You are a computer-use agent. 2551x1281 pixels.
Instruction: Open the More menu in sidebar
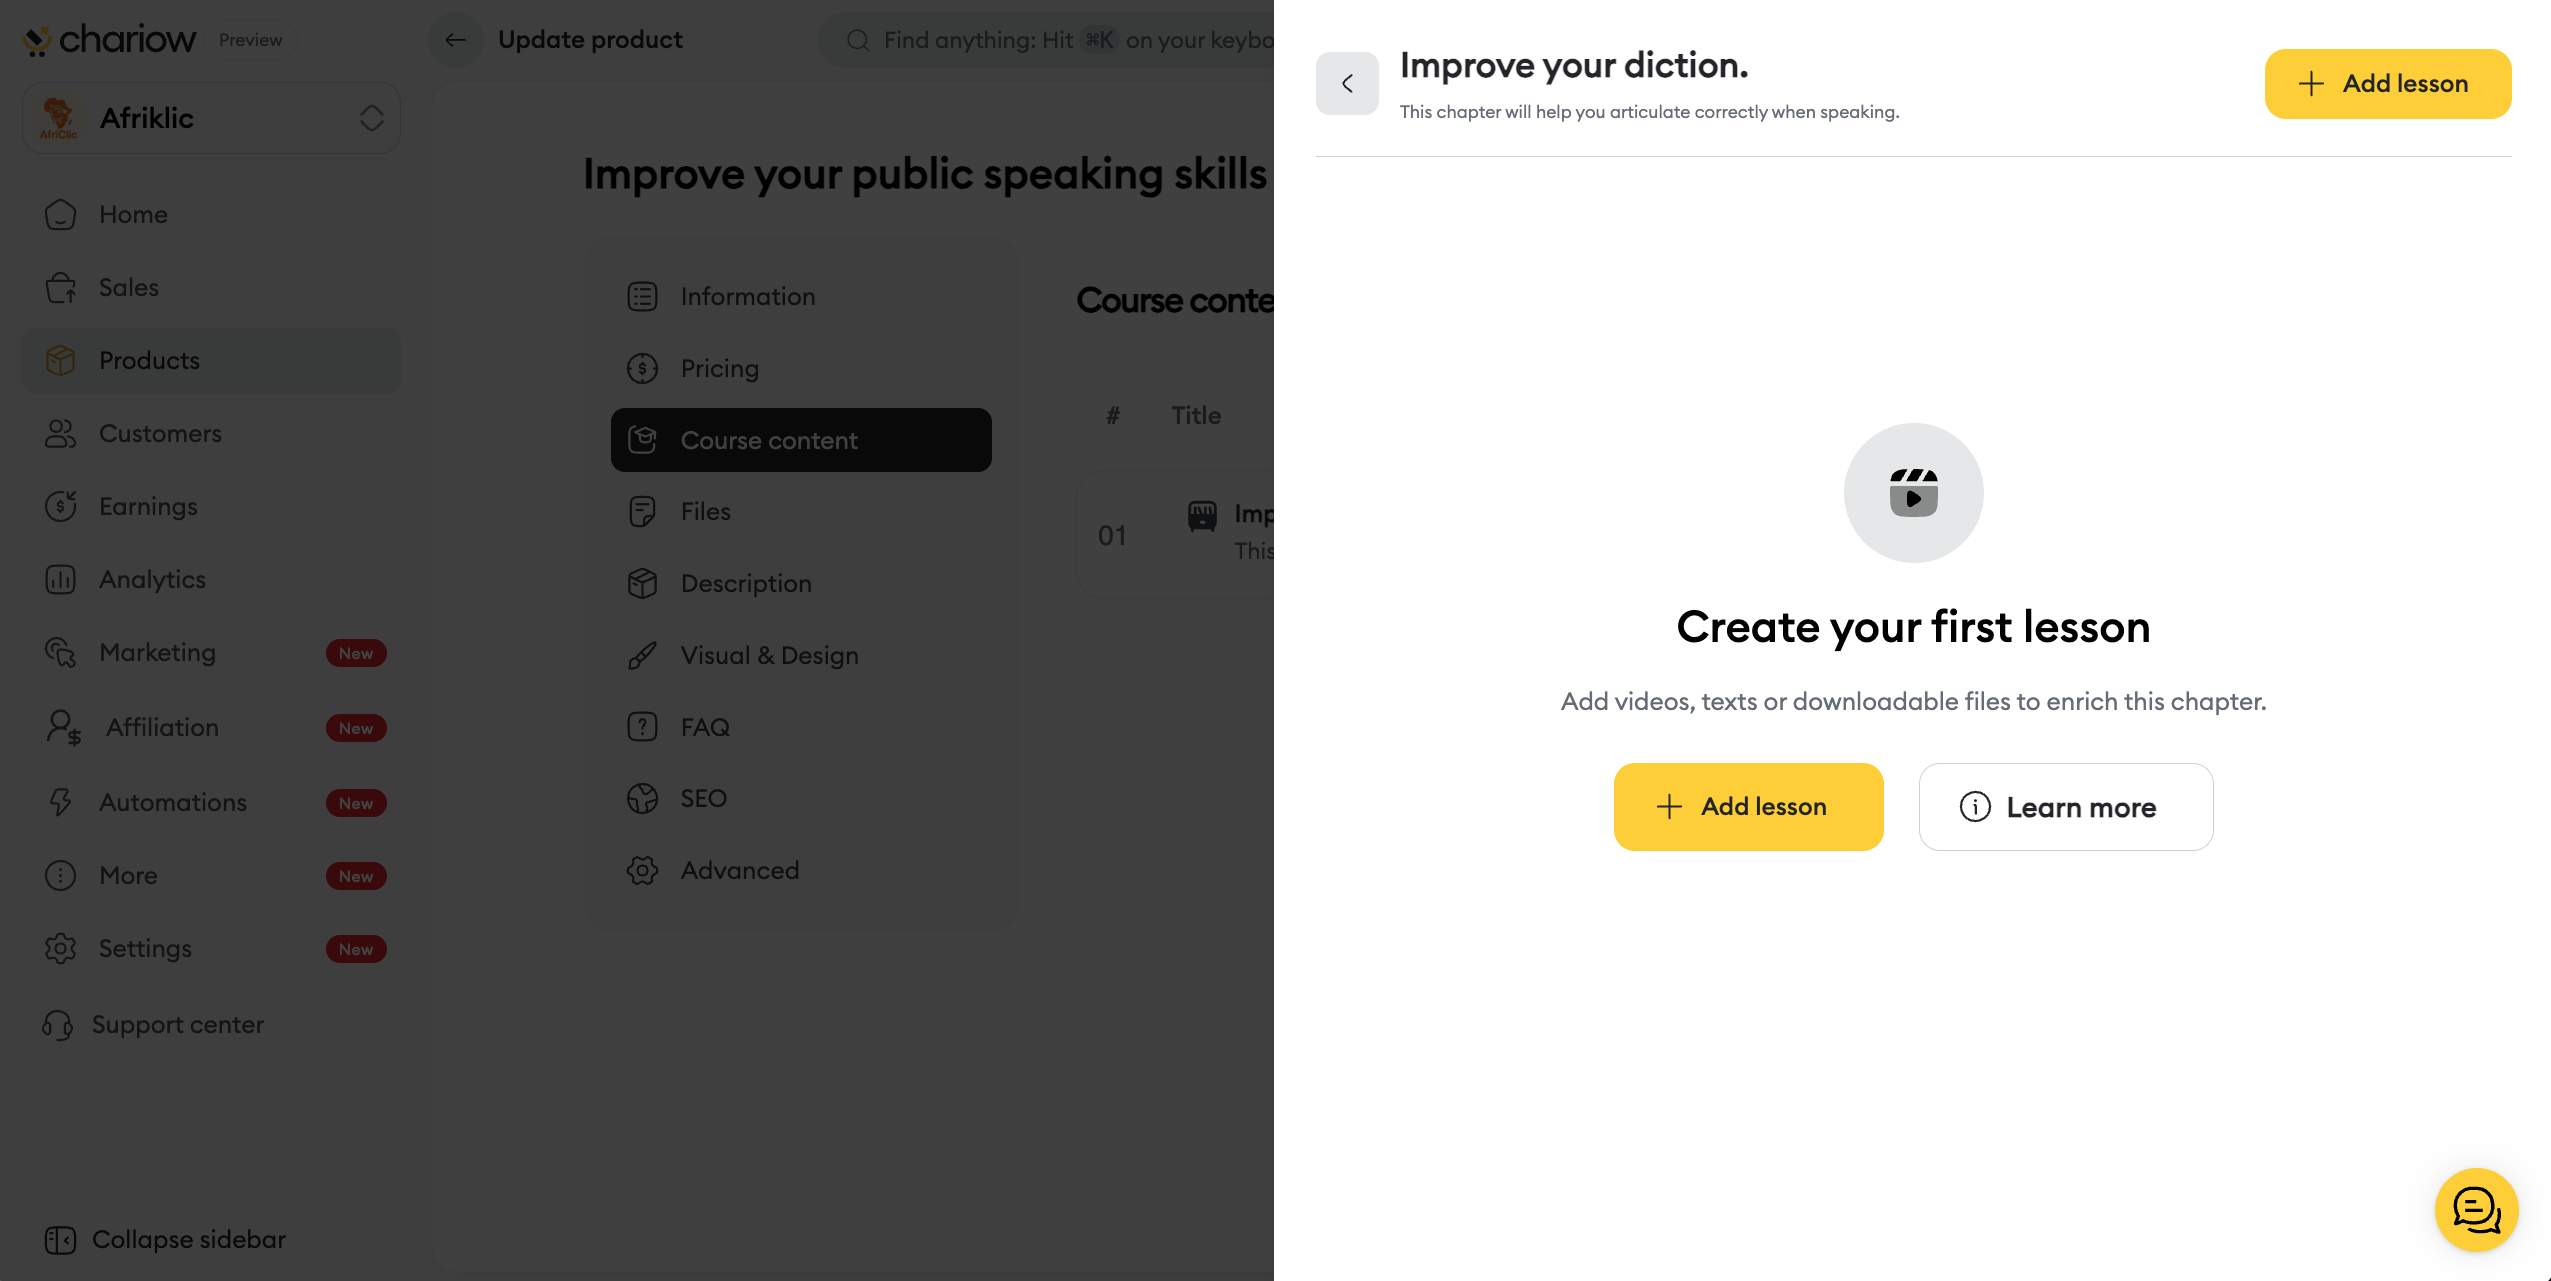click(x=129, y=876)
